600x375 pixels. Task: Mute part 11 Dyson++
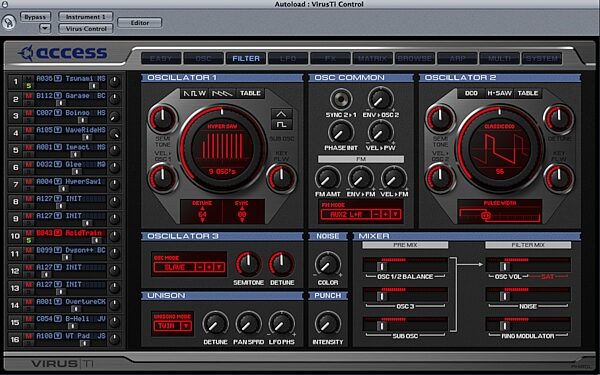pyautogui.click(x=28, y=250)
